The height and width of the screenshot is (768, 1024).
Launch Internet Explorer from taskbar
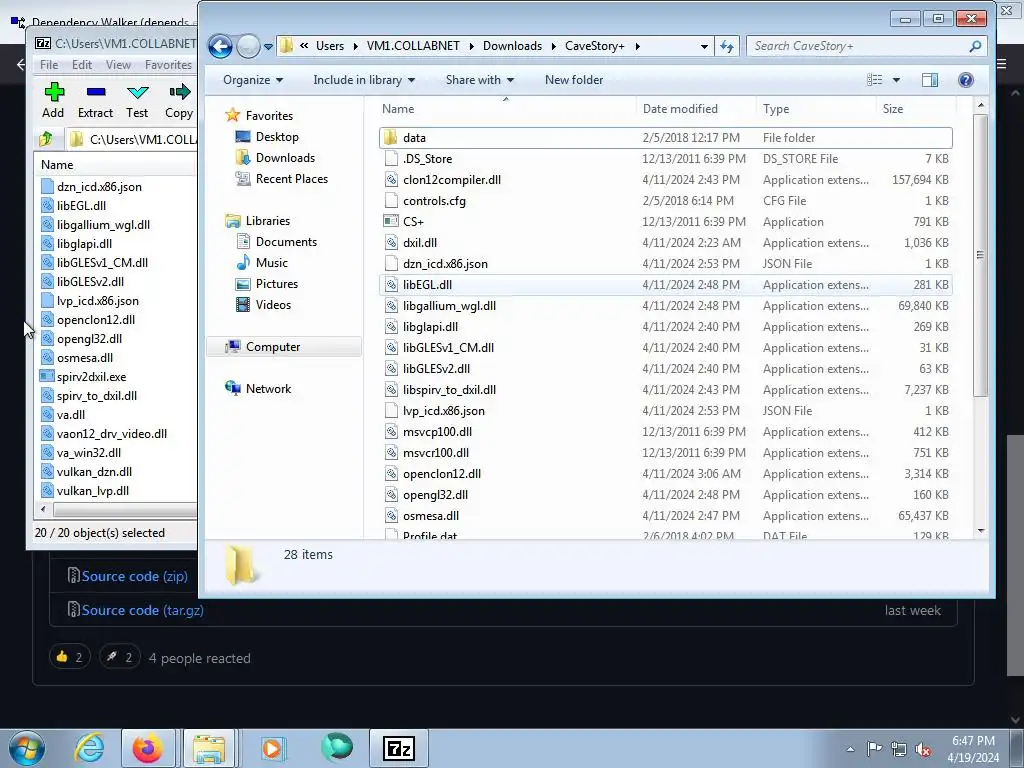pyautogui.click(x=89, y=748)
